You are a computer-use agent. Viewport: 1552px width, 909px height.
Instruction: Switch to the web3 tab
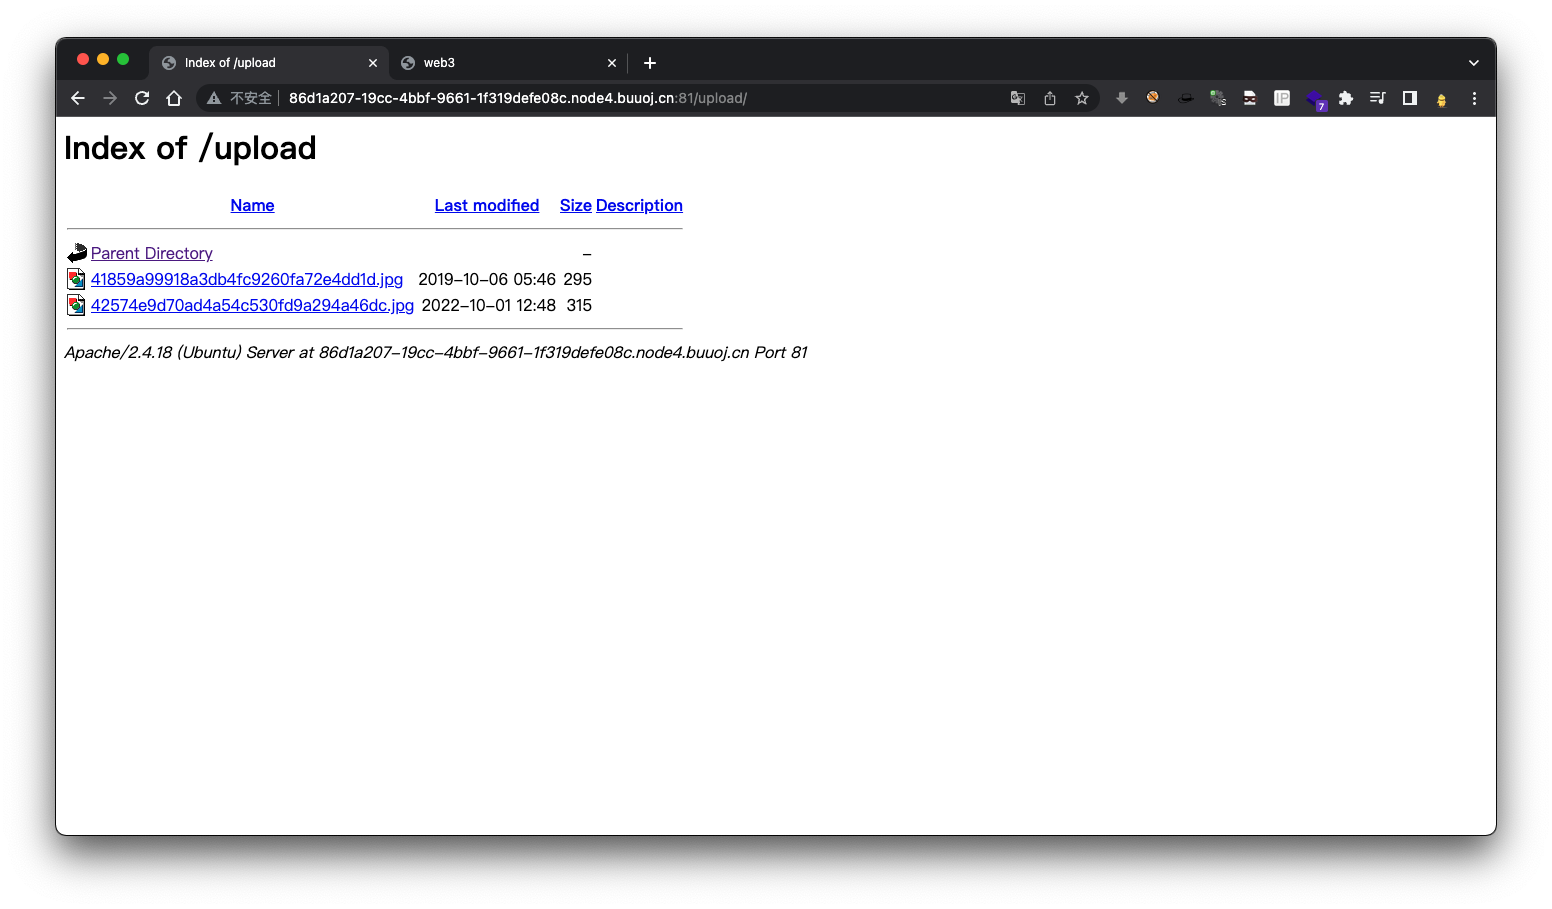[x=508, y=63]
